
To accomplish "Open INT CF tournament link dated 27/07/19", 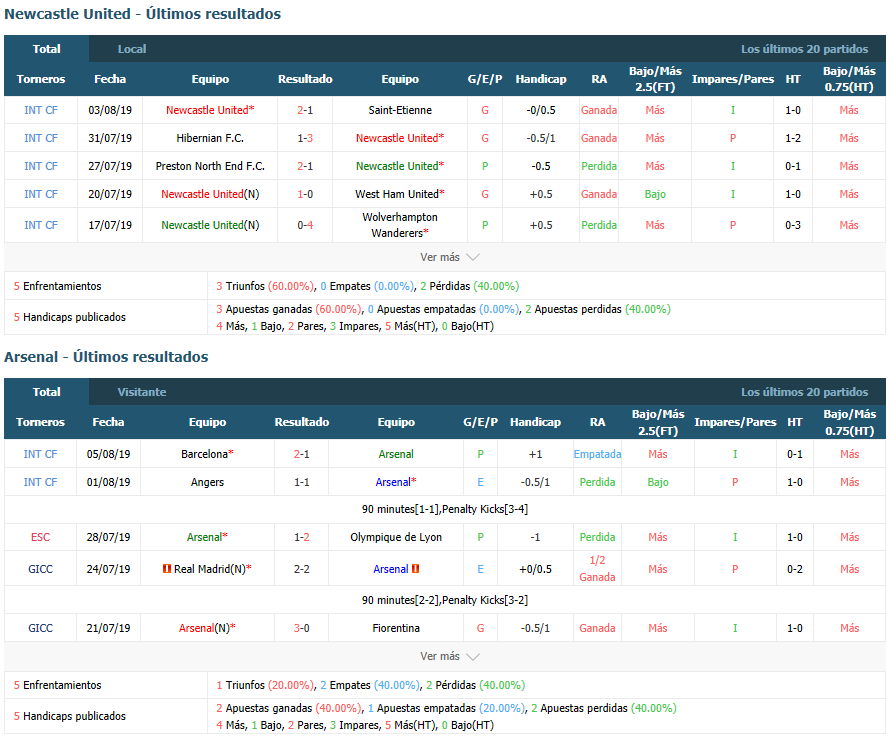I will pyautogui.click(x=41, y=166).
